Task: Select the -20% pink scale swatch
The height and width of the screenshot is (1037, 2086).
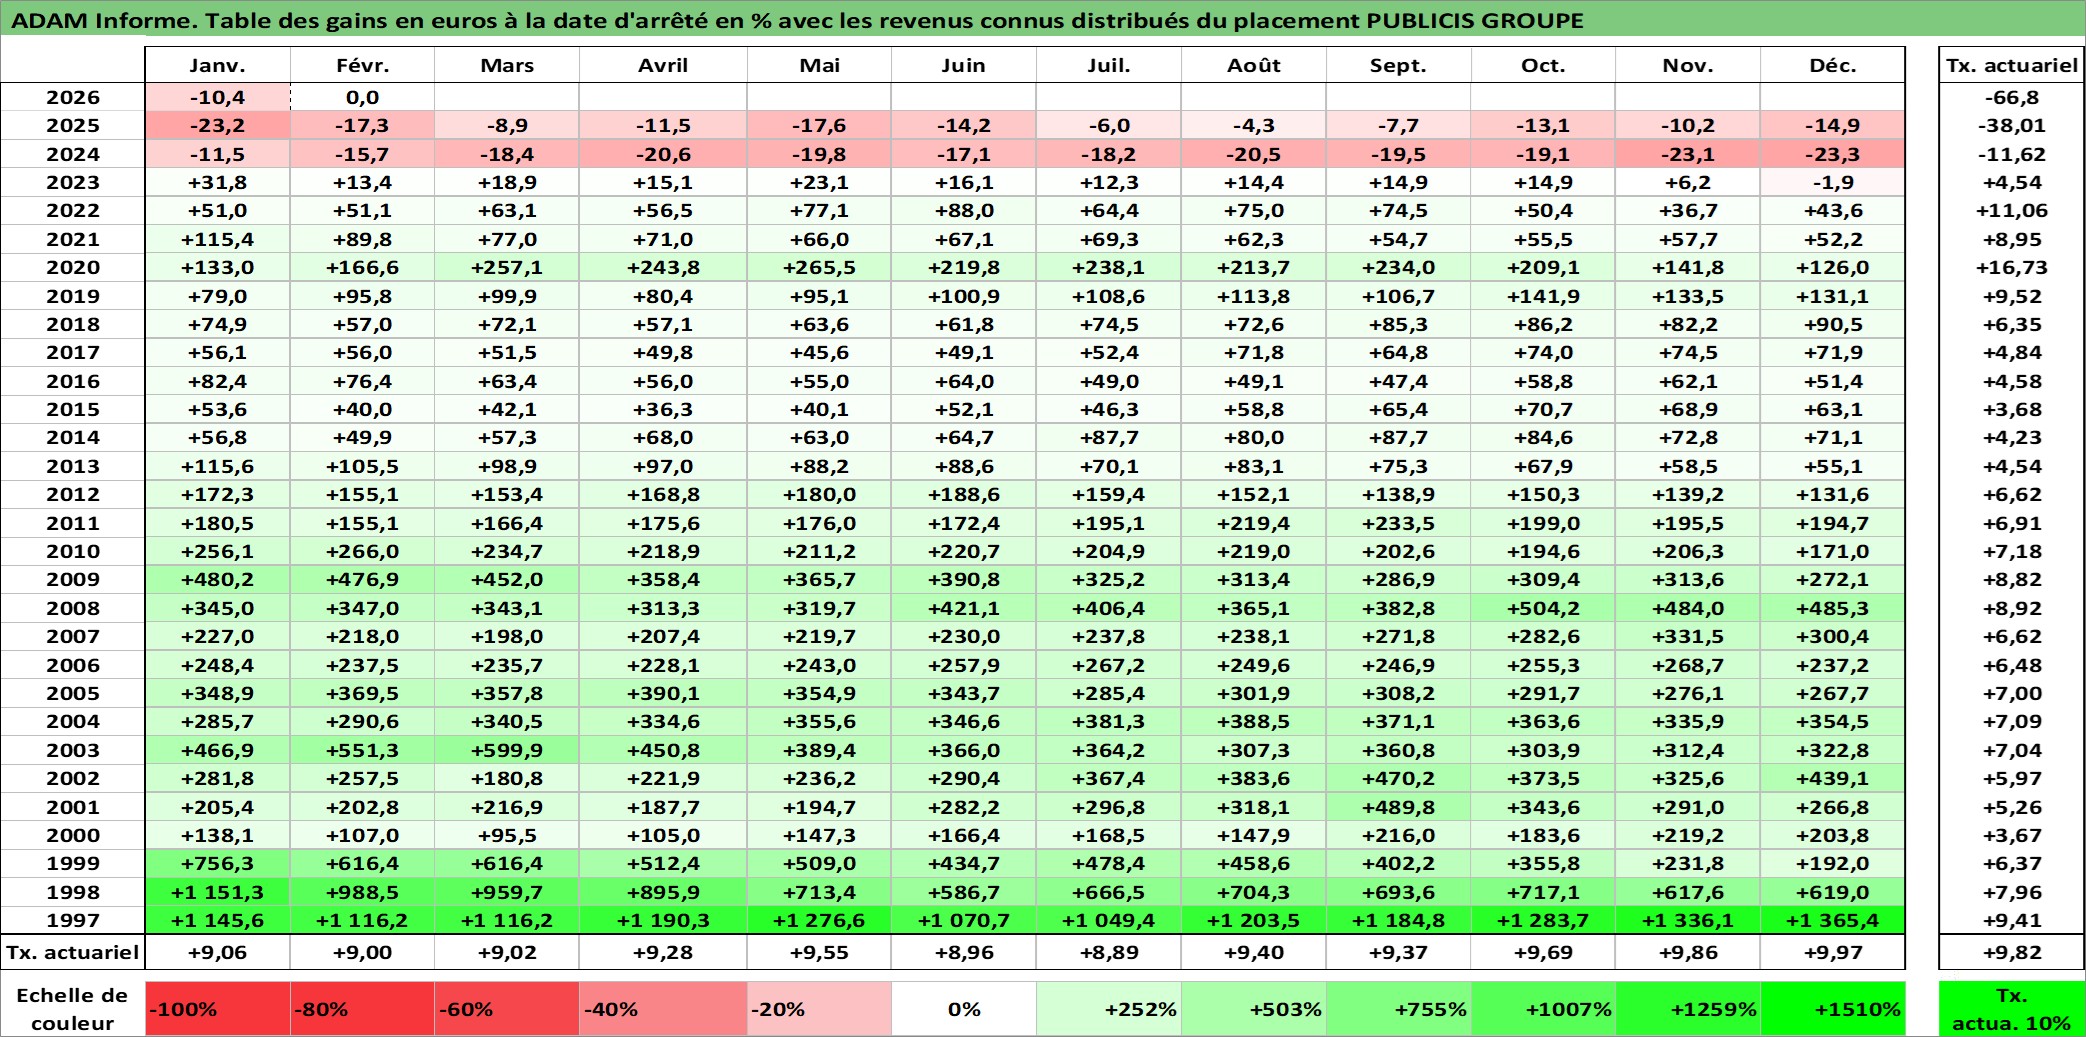Action: [x=819, y=1009]
